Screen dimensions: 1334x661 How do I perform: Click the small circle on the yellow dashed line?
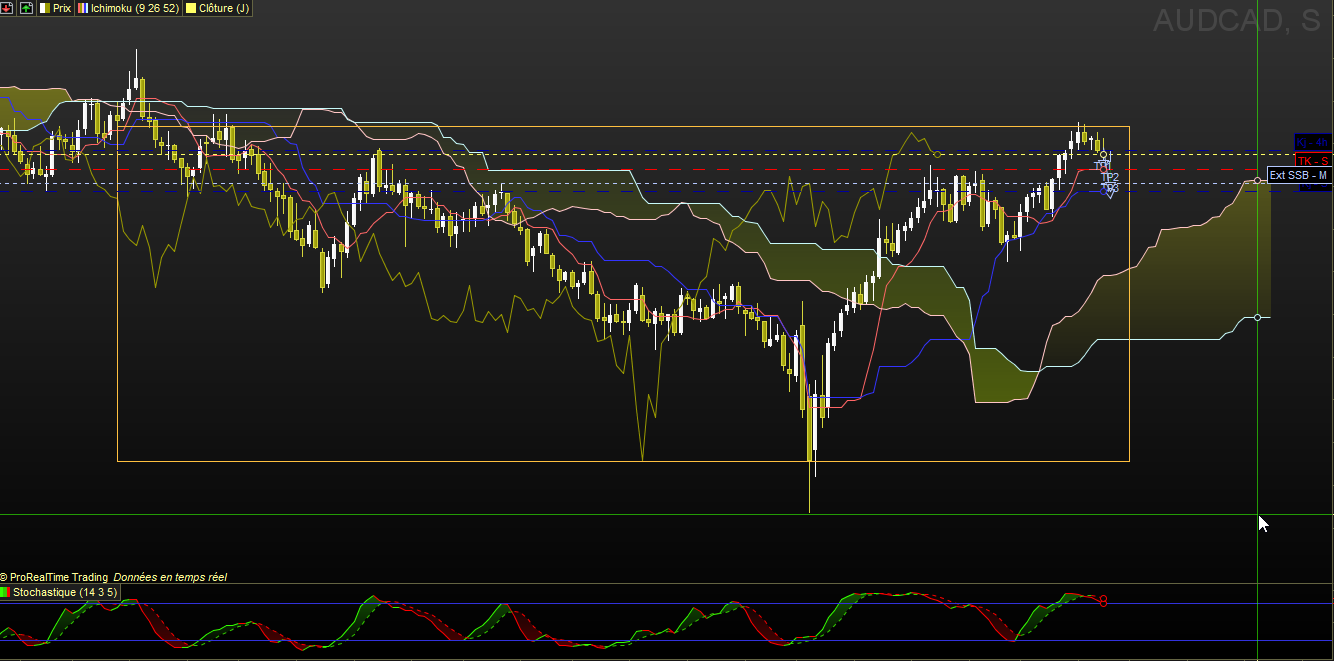pos(937,154)
